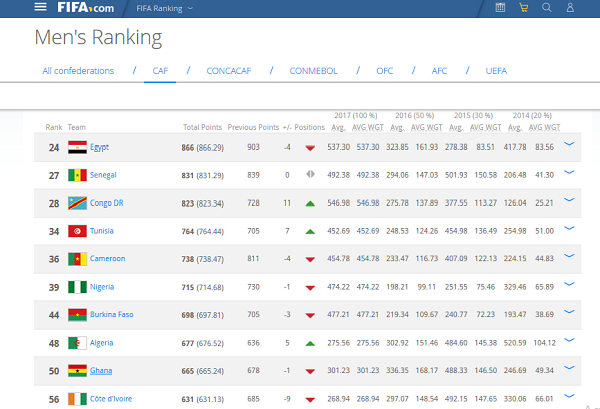
Task: Open the hamburger menu icon
Action: point(40,7)
